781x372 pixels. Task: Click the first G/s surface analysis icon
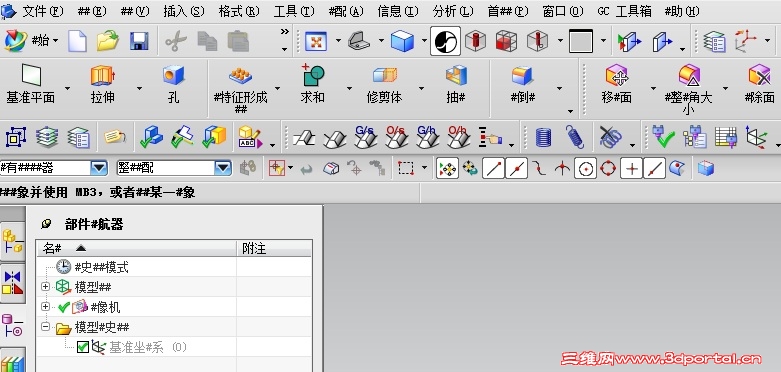[365, 137]
